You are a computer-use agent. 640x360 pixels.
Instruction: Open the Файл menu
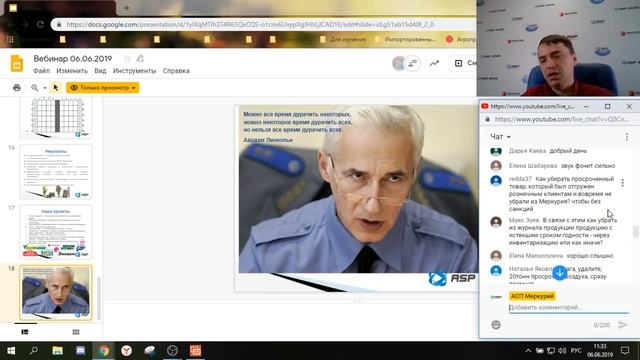41,71
